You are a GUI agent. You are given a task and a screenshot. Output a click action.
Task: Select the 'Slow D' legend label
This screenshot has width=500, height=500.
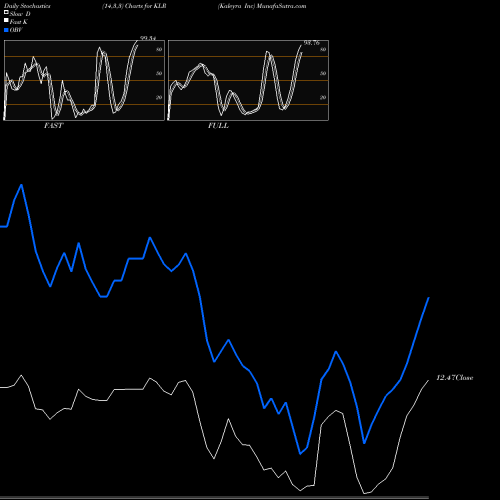tap(20, 14)
